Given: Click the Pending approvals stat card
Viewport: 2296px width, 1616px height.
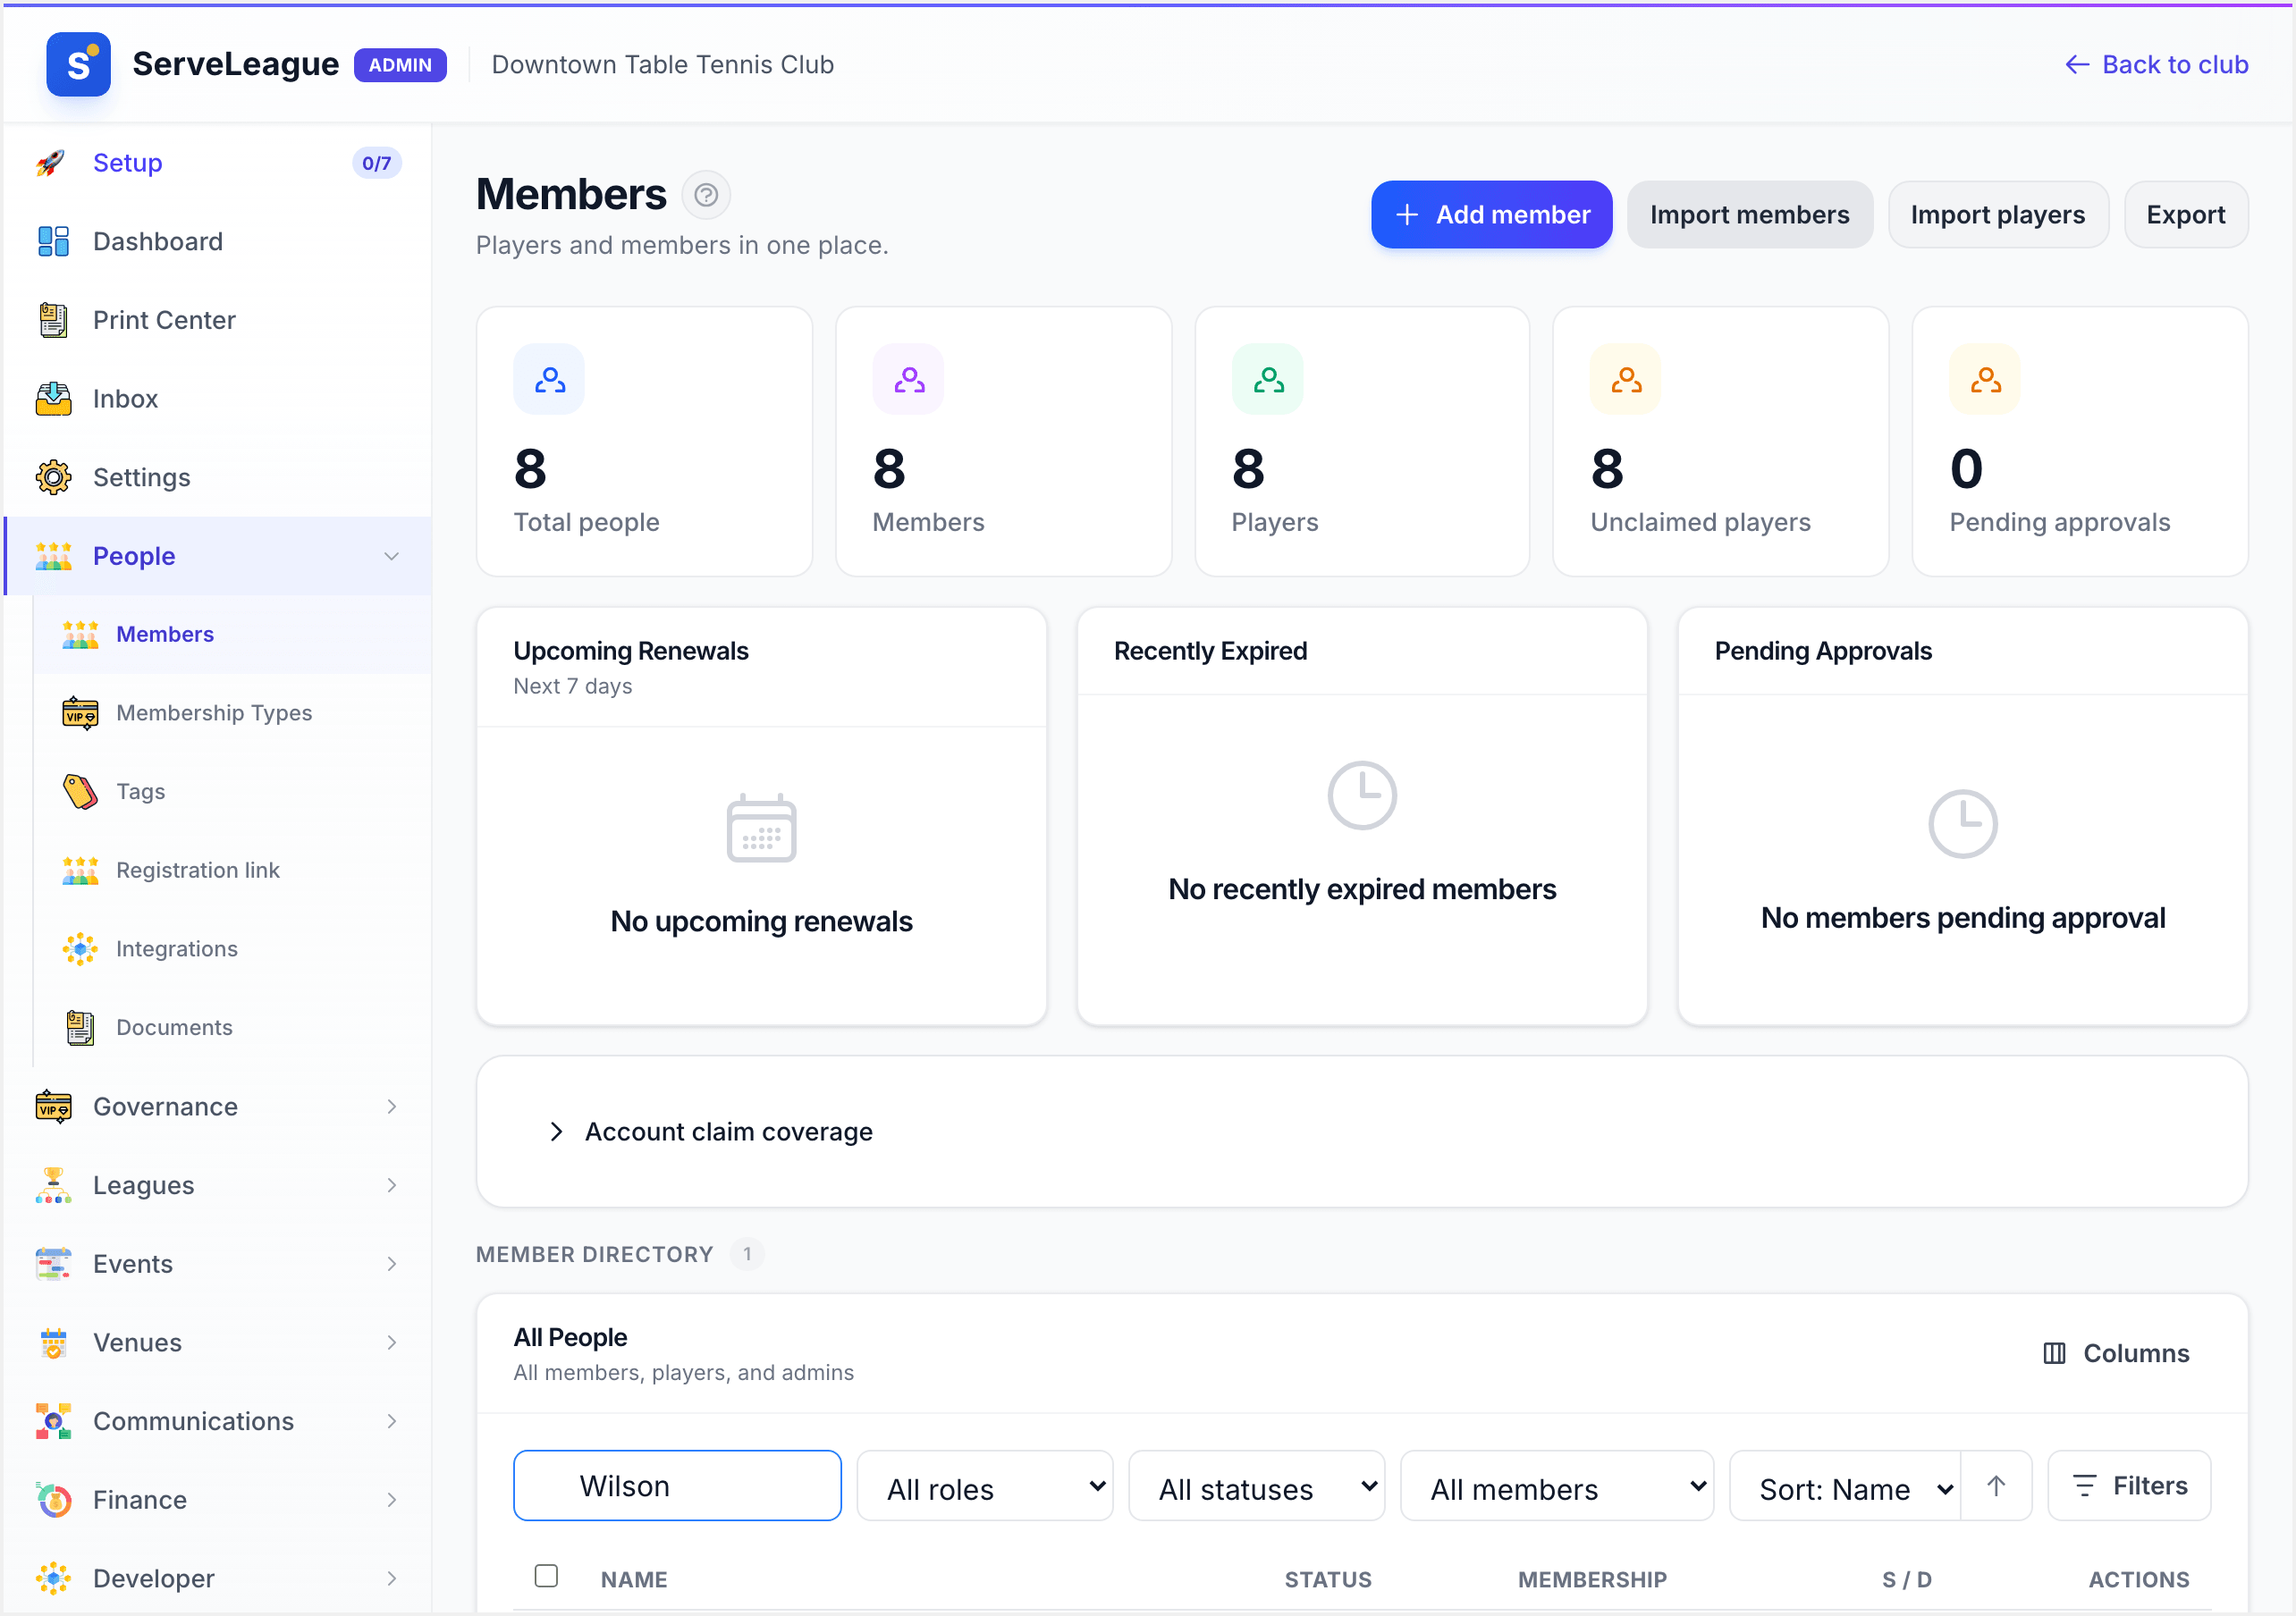Looking at the screenshot, I should [x=2080, y=441].
